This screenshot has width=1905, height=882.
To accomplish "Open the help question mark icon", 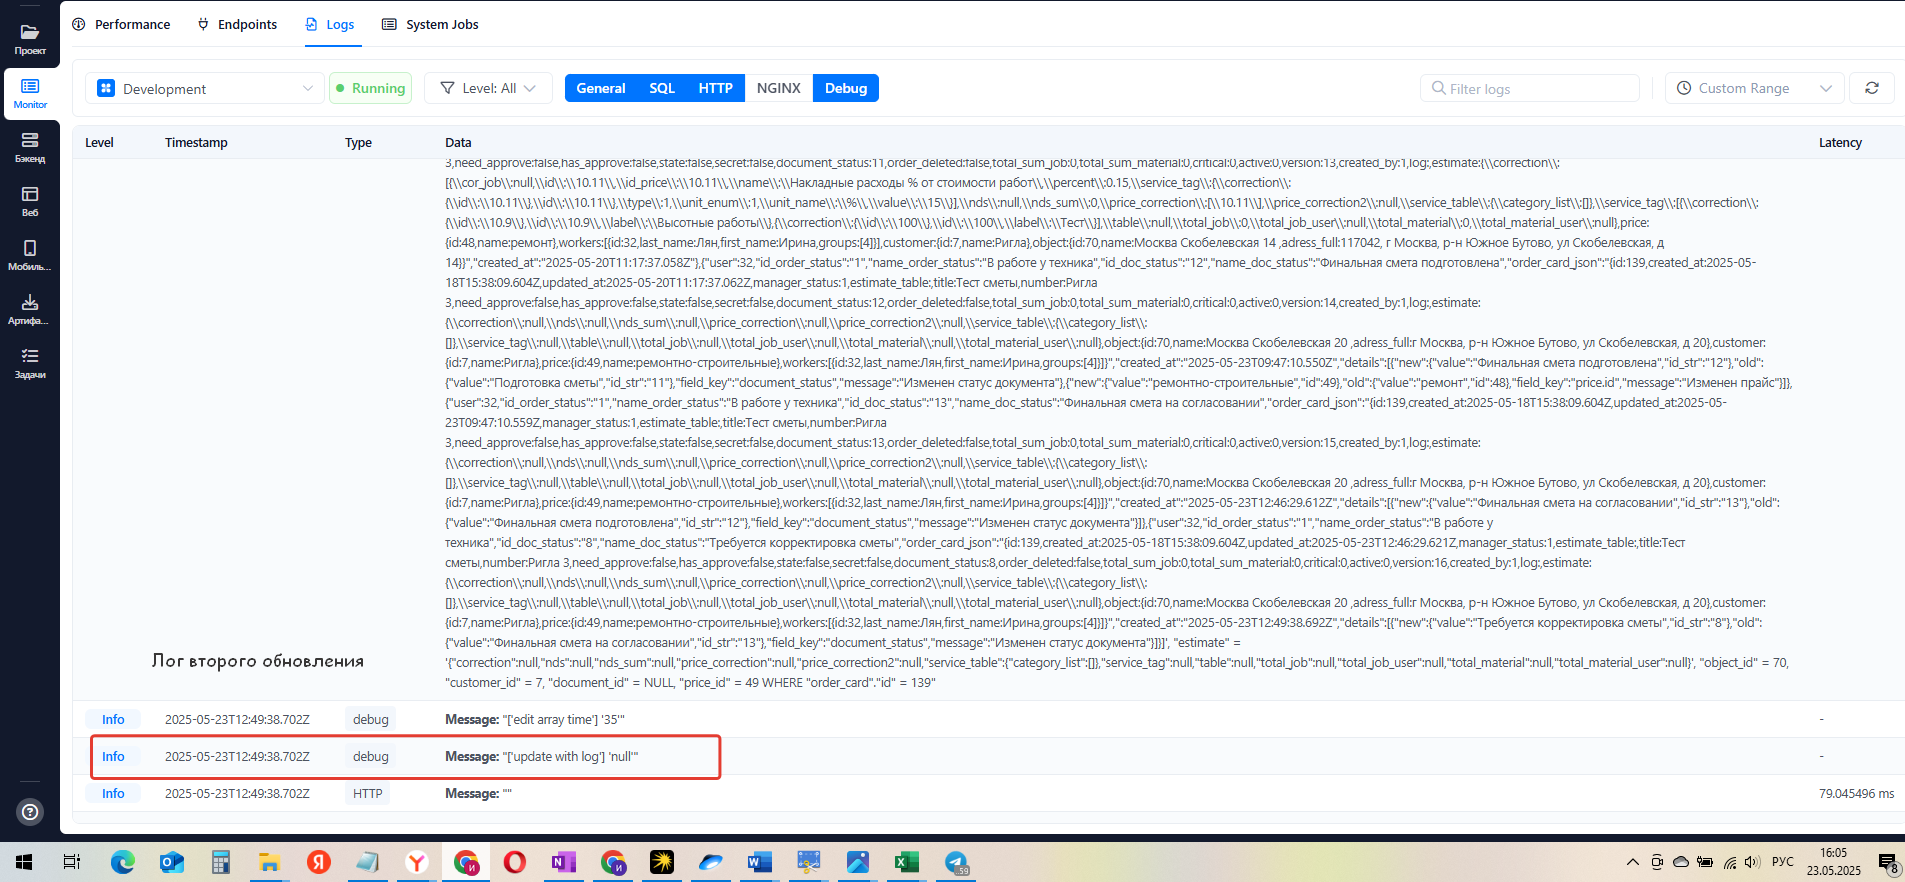I will (x=31, y=812).
